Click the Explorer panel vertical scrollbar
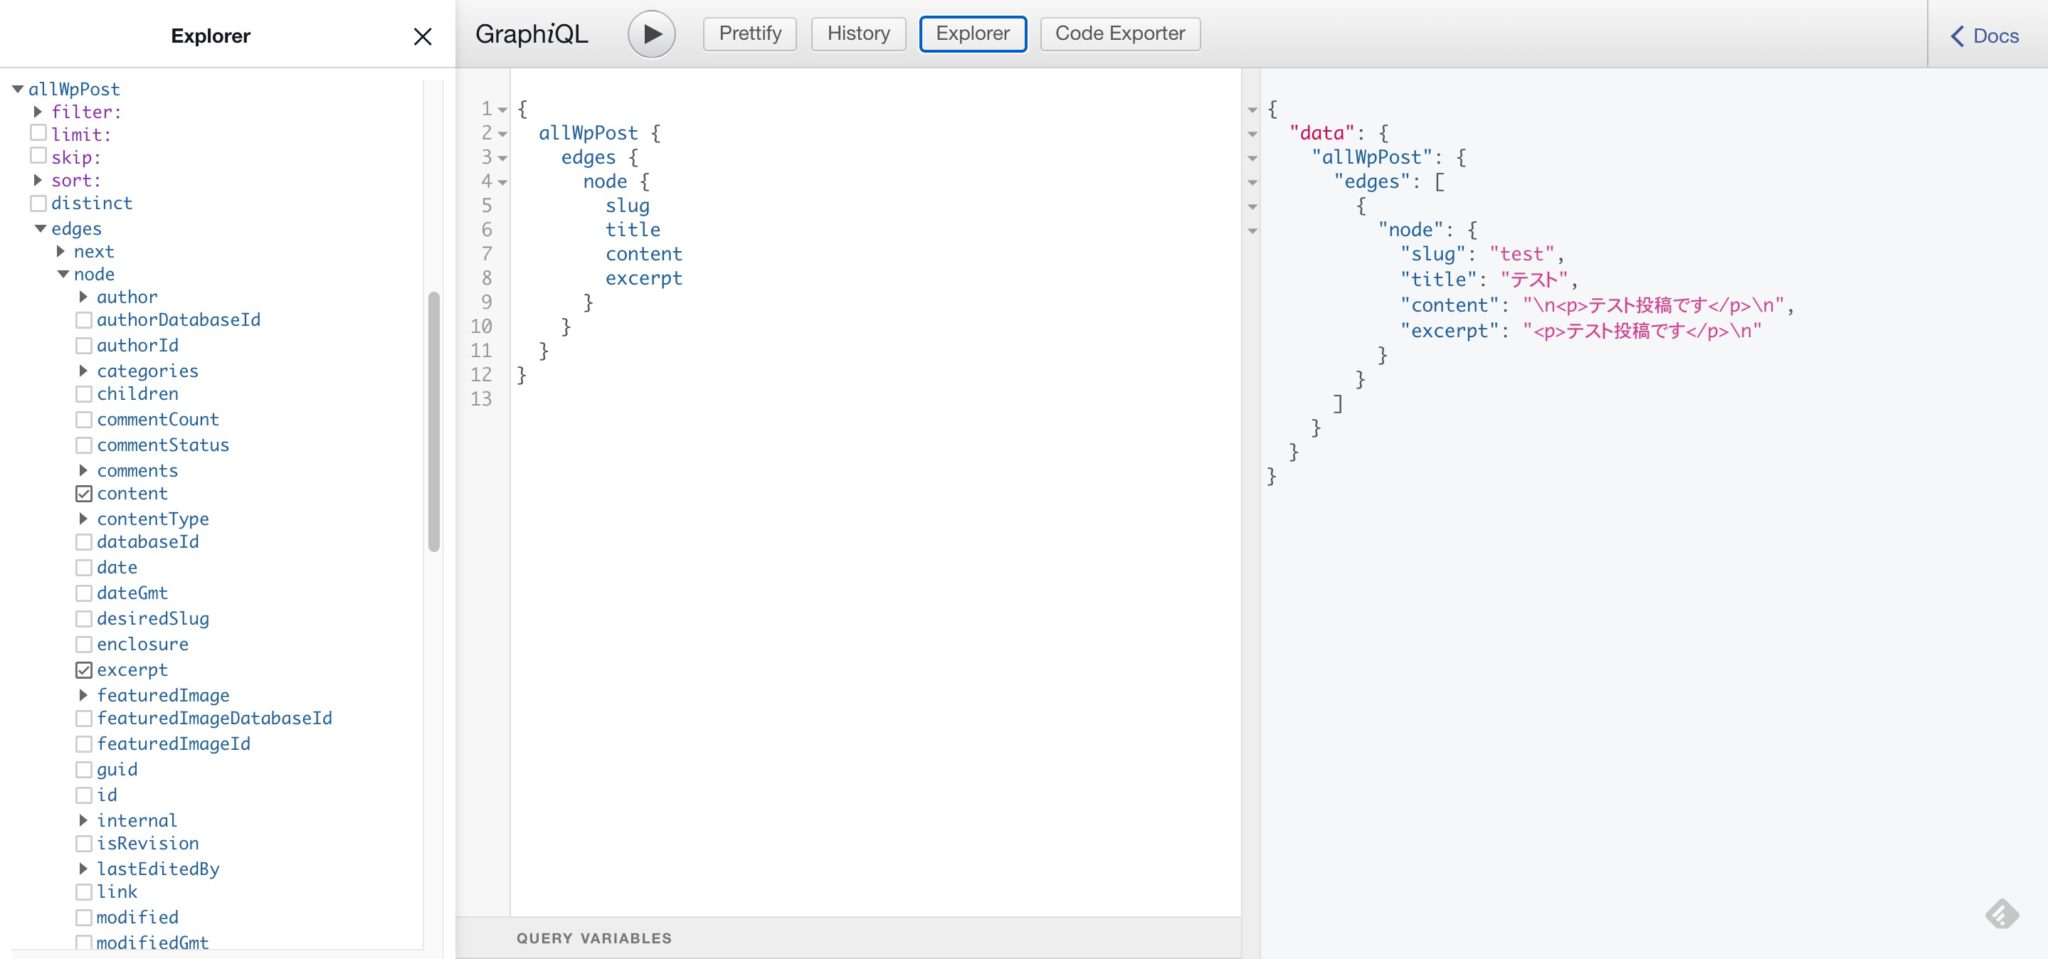The image size is (2048, 959). pyautogui.click(x=434, y=420)
